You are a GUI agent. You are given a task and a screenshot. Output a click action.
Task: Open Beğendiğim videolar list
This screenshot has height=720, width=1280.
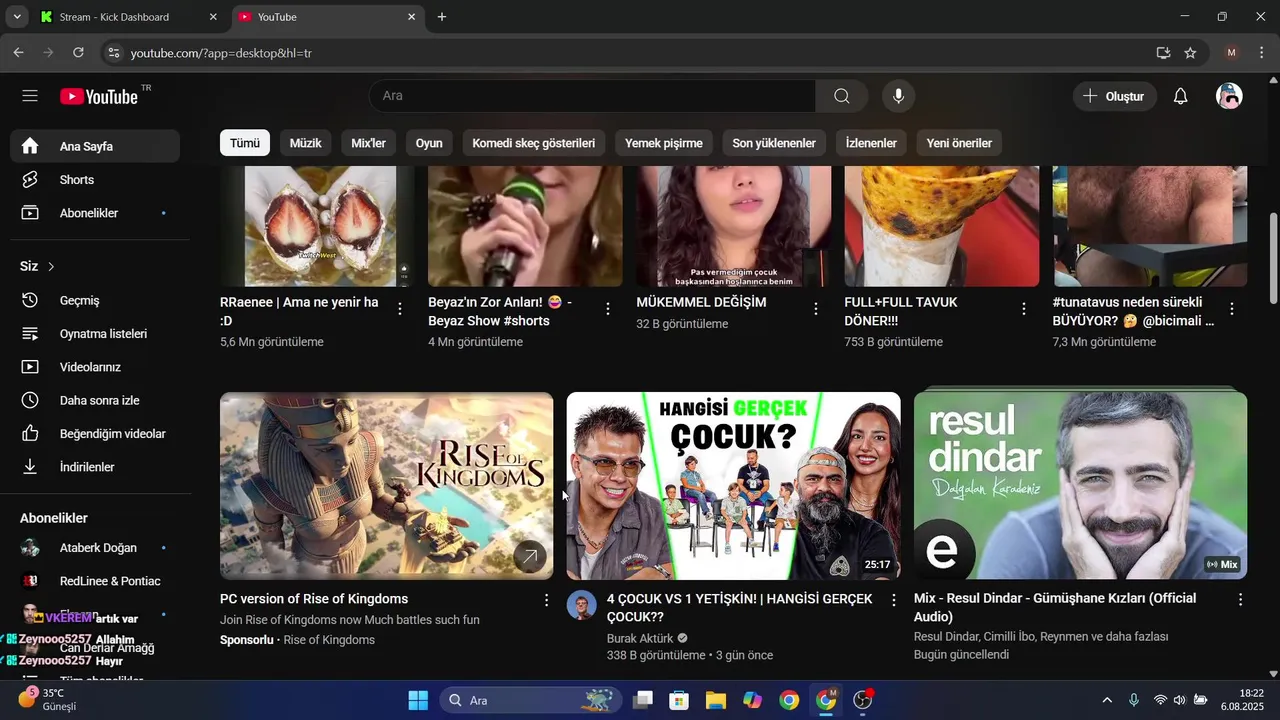[95, 434]
